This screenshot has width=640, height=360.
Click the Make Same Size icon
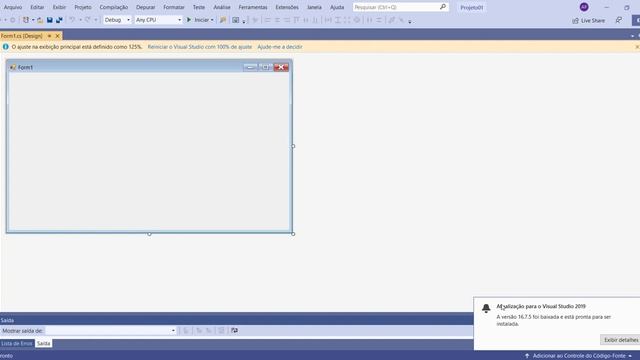pos(347,20)
